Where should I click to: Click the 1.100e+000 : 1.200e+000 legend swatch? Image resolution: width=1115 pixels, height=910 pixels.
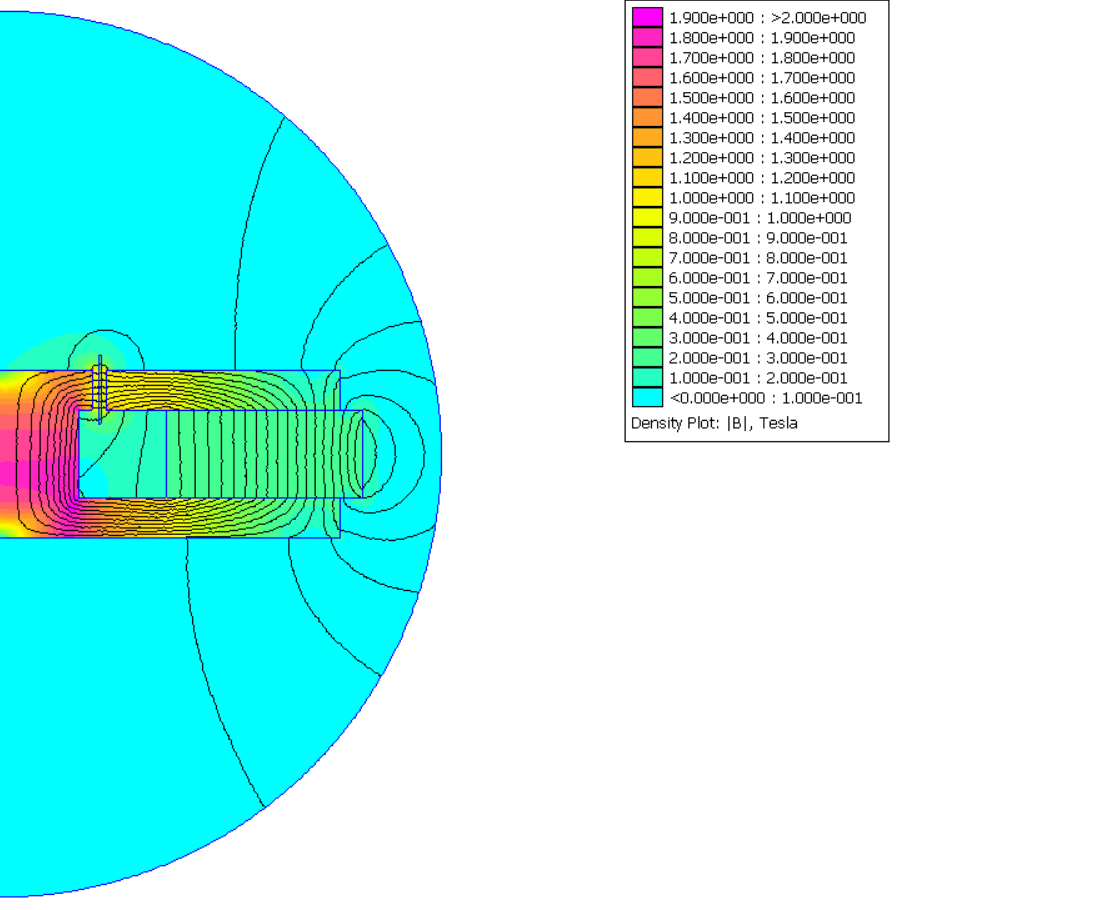(647, 177)
